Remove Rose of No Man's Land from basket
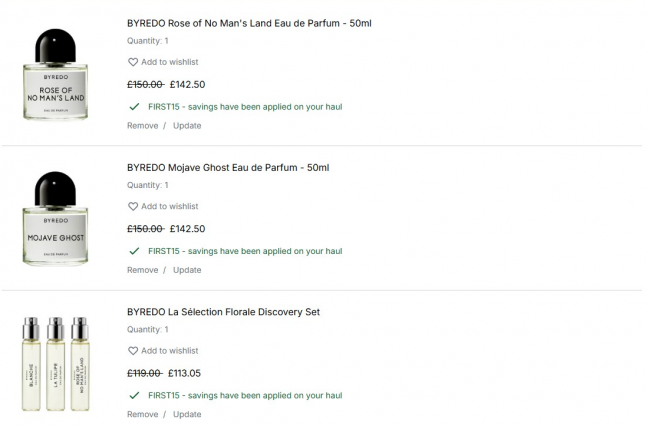The width and height of the screenshot is (649, 426). 142,126
